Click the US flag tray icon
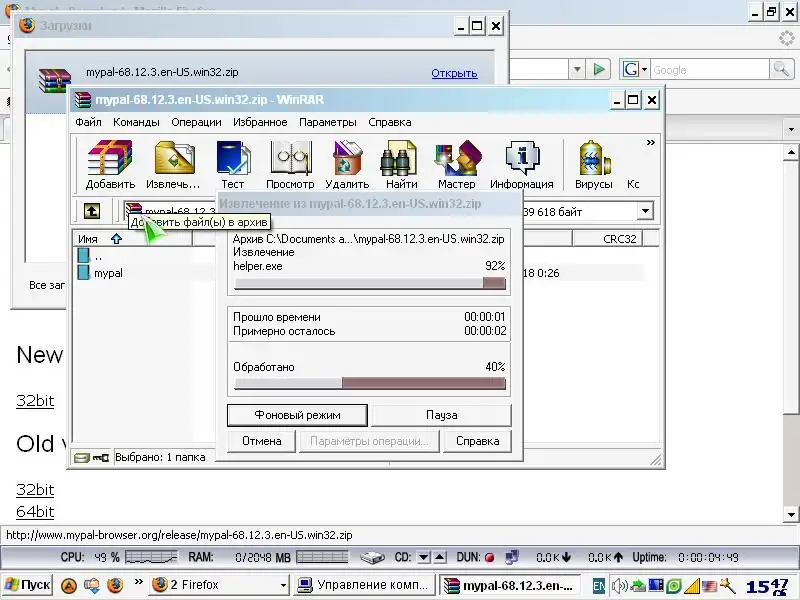This screenshot has height=600, width=800. click(709, 586)
